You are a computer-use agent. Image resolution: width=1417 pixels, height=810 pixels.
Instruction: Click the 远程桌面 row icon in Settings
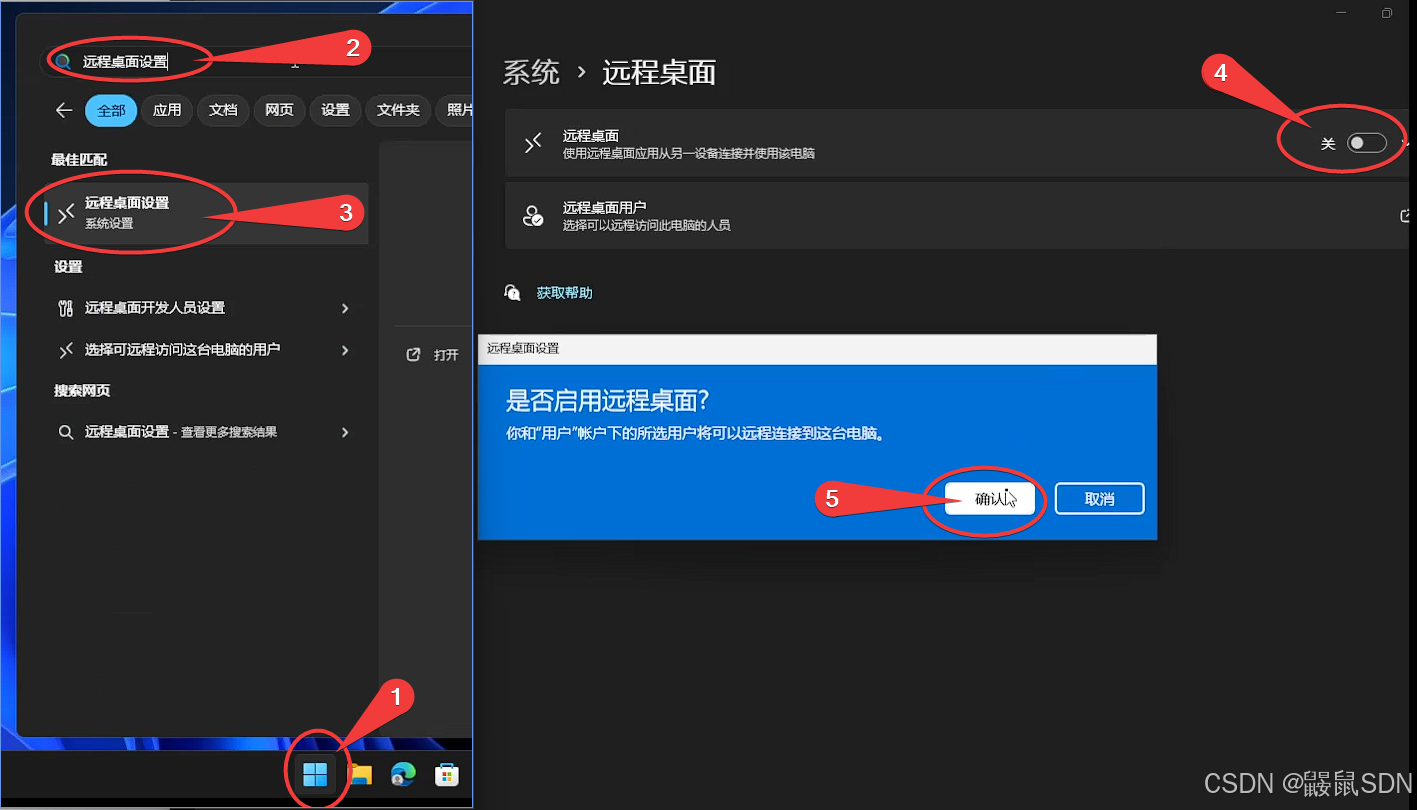pyautogui.click(x=534, y=144)
